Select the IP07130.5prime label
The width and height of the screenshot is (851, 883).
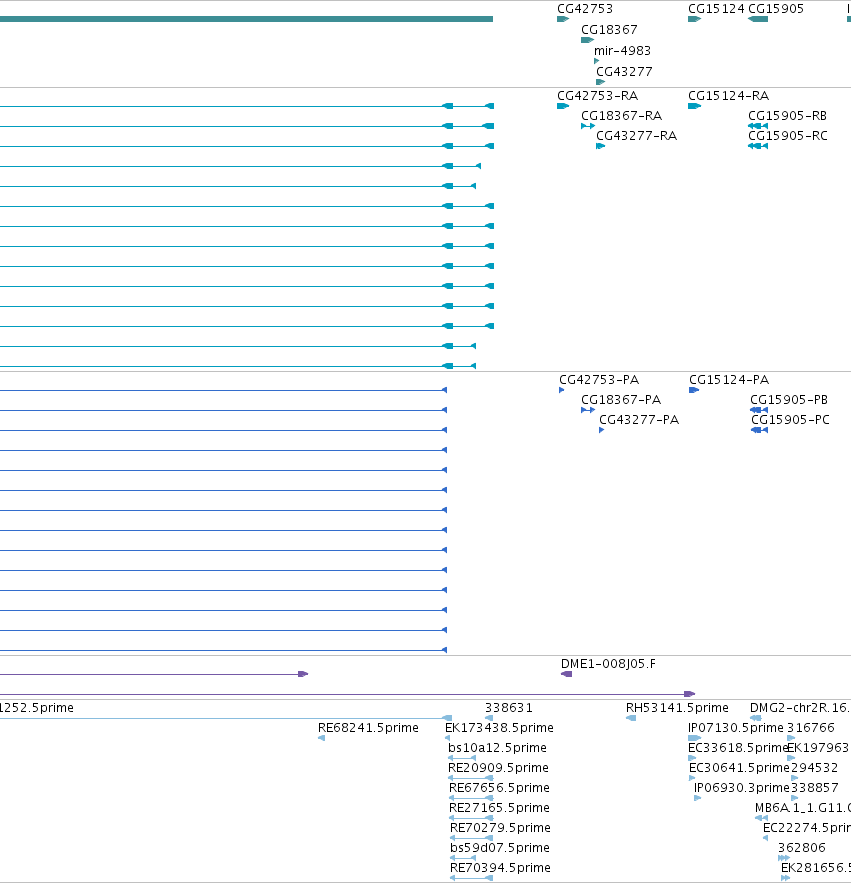coord(736,728)
